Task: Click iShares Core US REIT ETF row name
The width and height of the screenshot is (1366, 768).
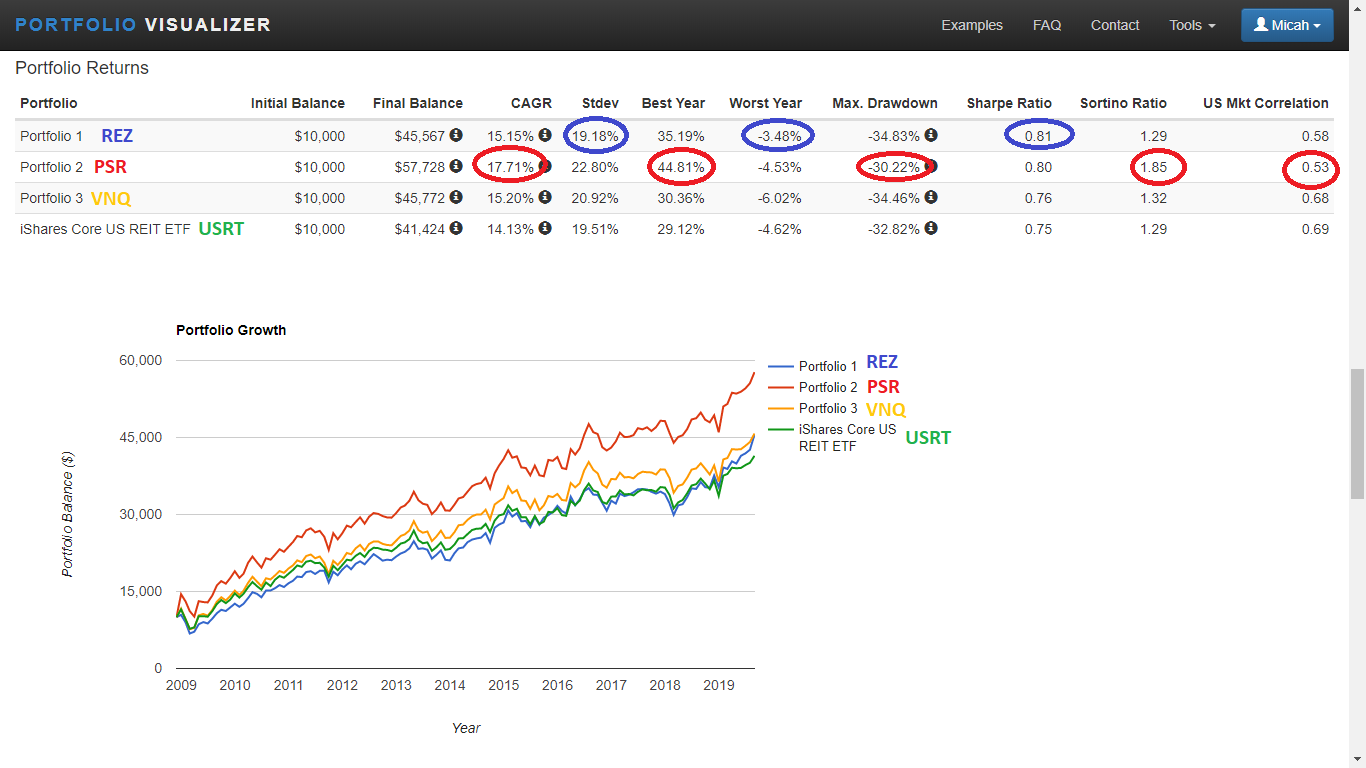Action: 105,229
